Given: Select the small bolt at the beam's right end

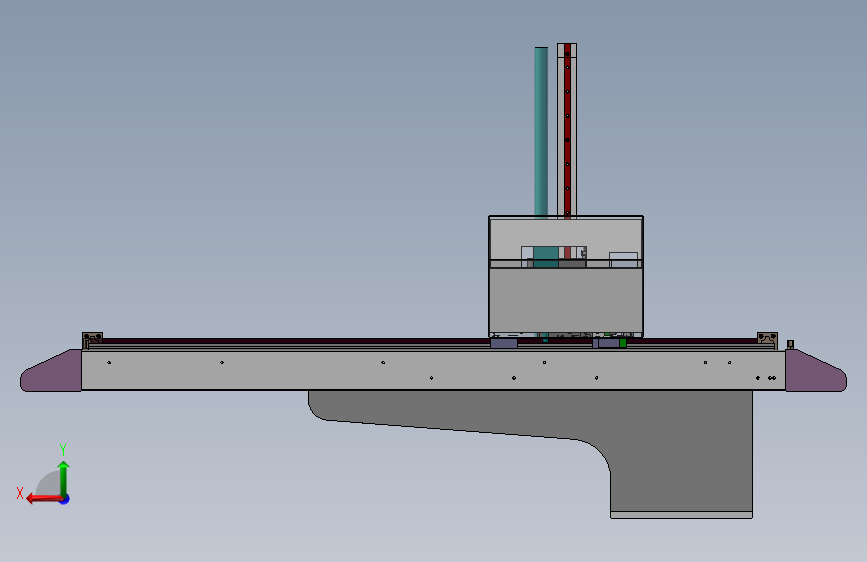Looking at the screenshot, I should [790, 345].
